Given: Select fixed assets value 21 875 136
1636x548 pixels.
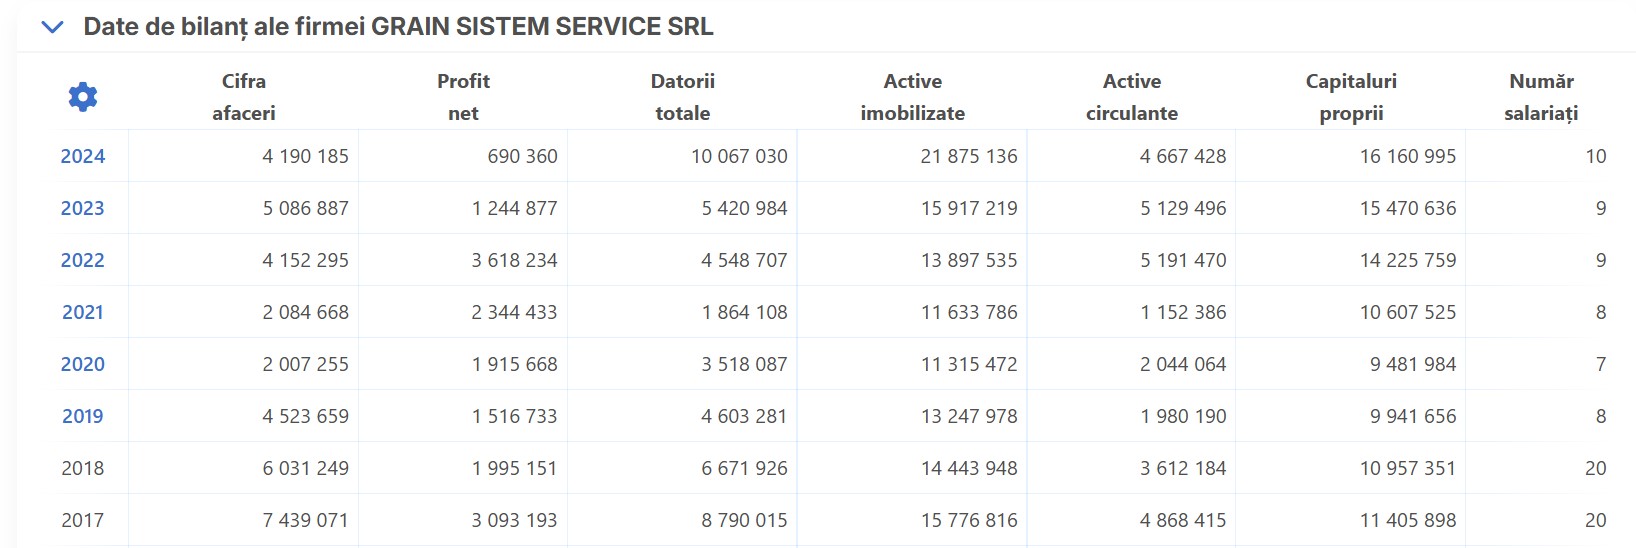Looking at the screenshot, I should (969, 156).
